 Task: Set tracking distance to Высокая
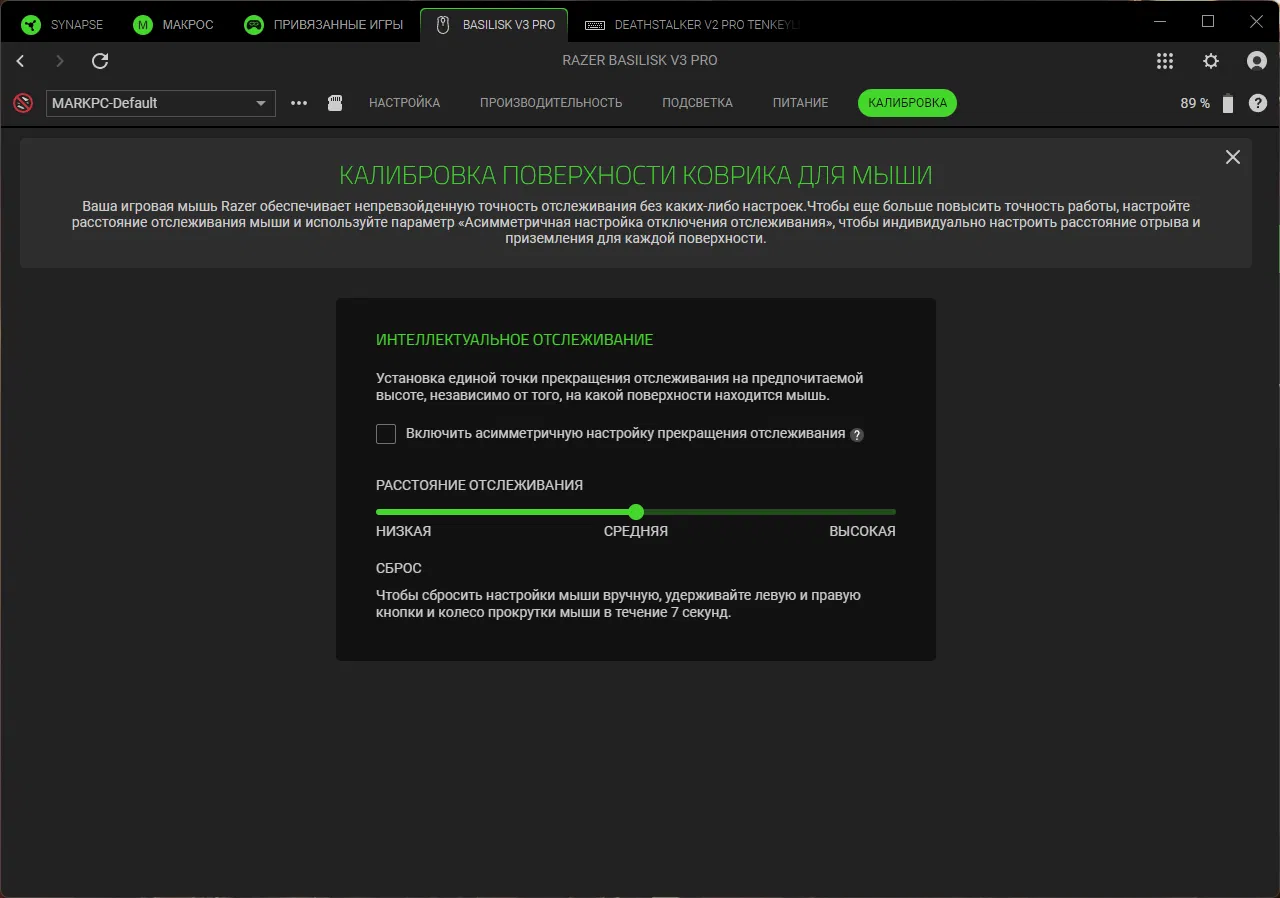click(862, 531)
